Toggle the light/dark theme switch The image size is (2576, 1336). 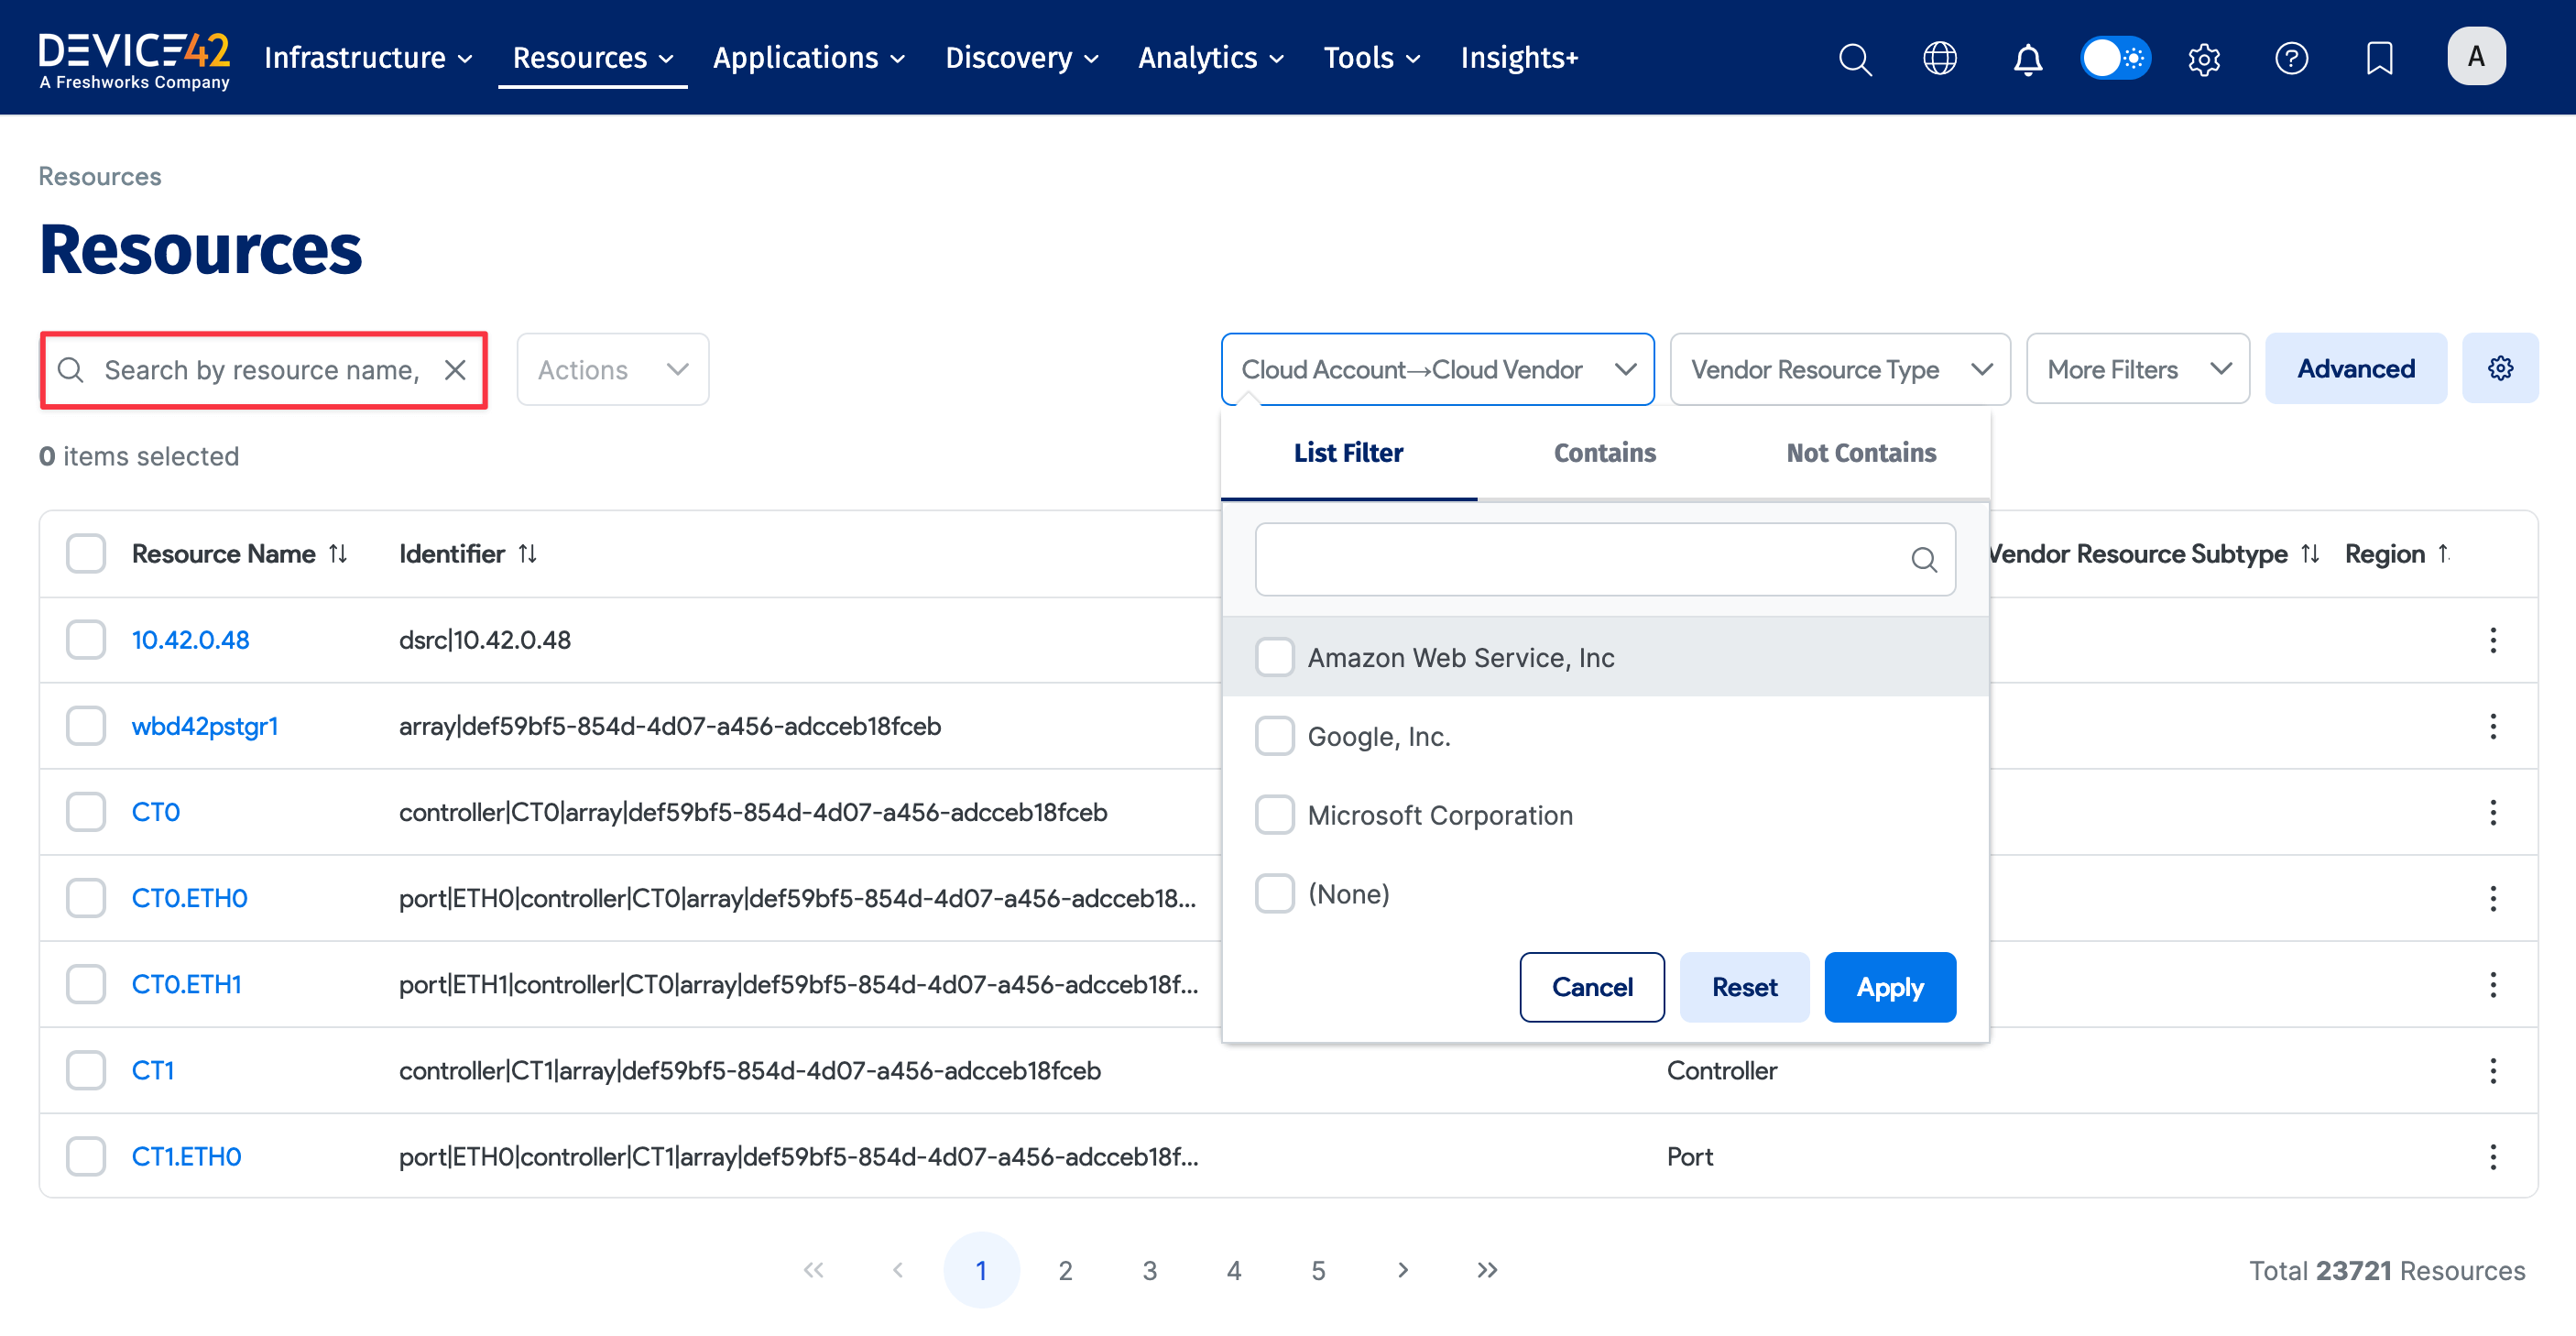point(2115,58)
